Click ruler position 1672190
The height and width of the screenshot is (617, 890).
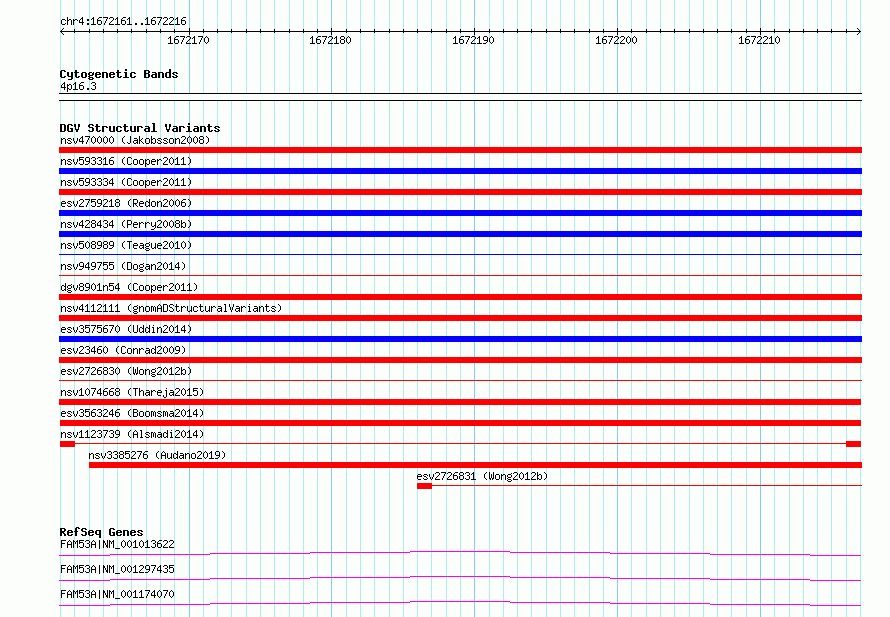click(x=473, y=40)
